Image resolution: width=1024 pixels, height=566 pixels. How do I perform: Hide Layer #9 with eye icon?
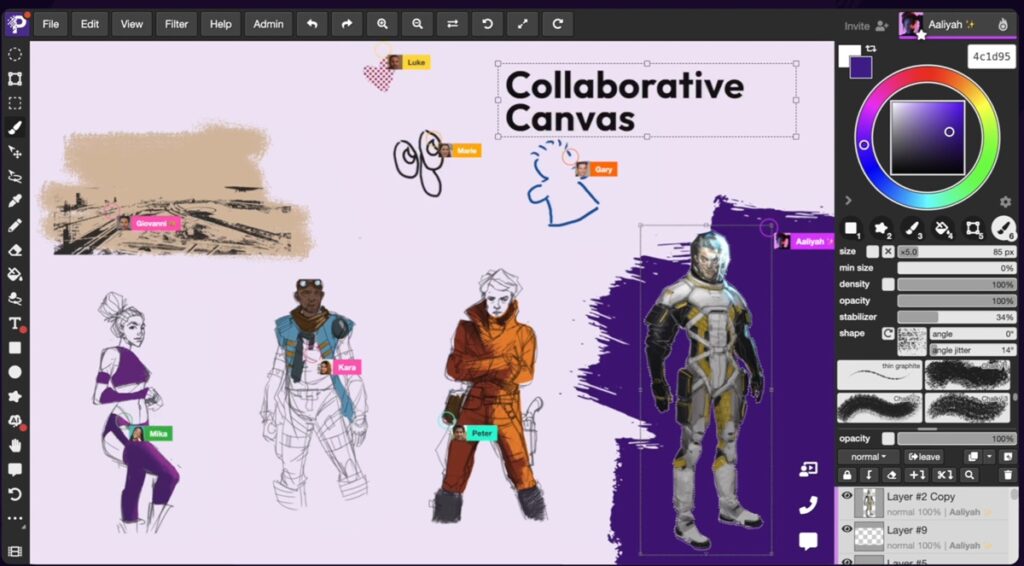847,529
